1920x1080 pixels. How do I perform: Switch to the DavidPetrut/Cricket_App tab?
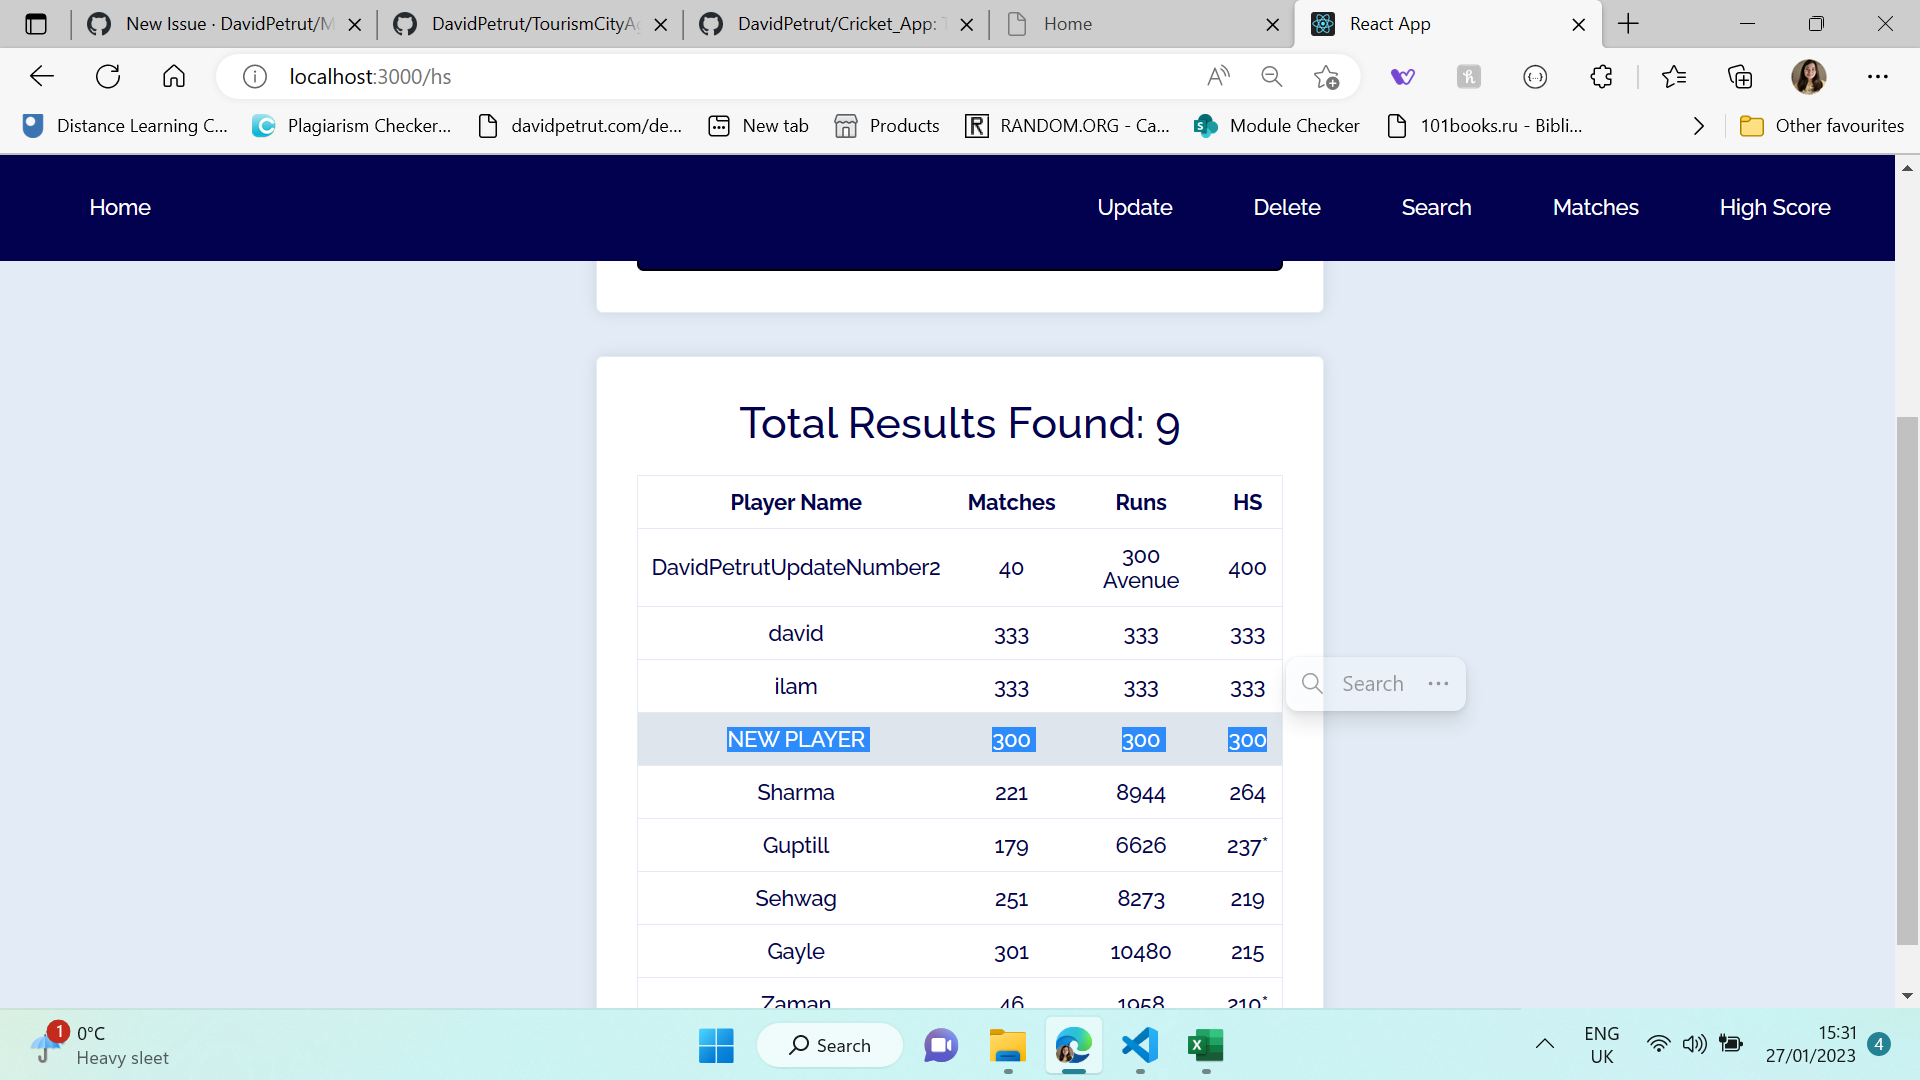828,23
